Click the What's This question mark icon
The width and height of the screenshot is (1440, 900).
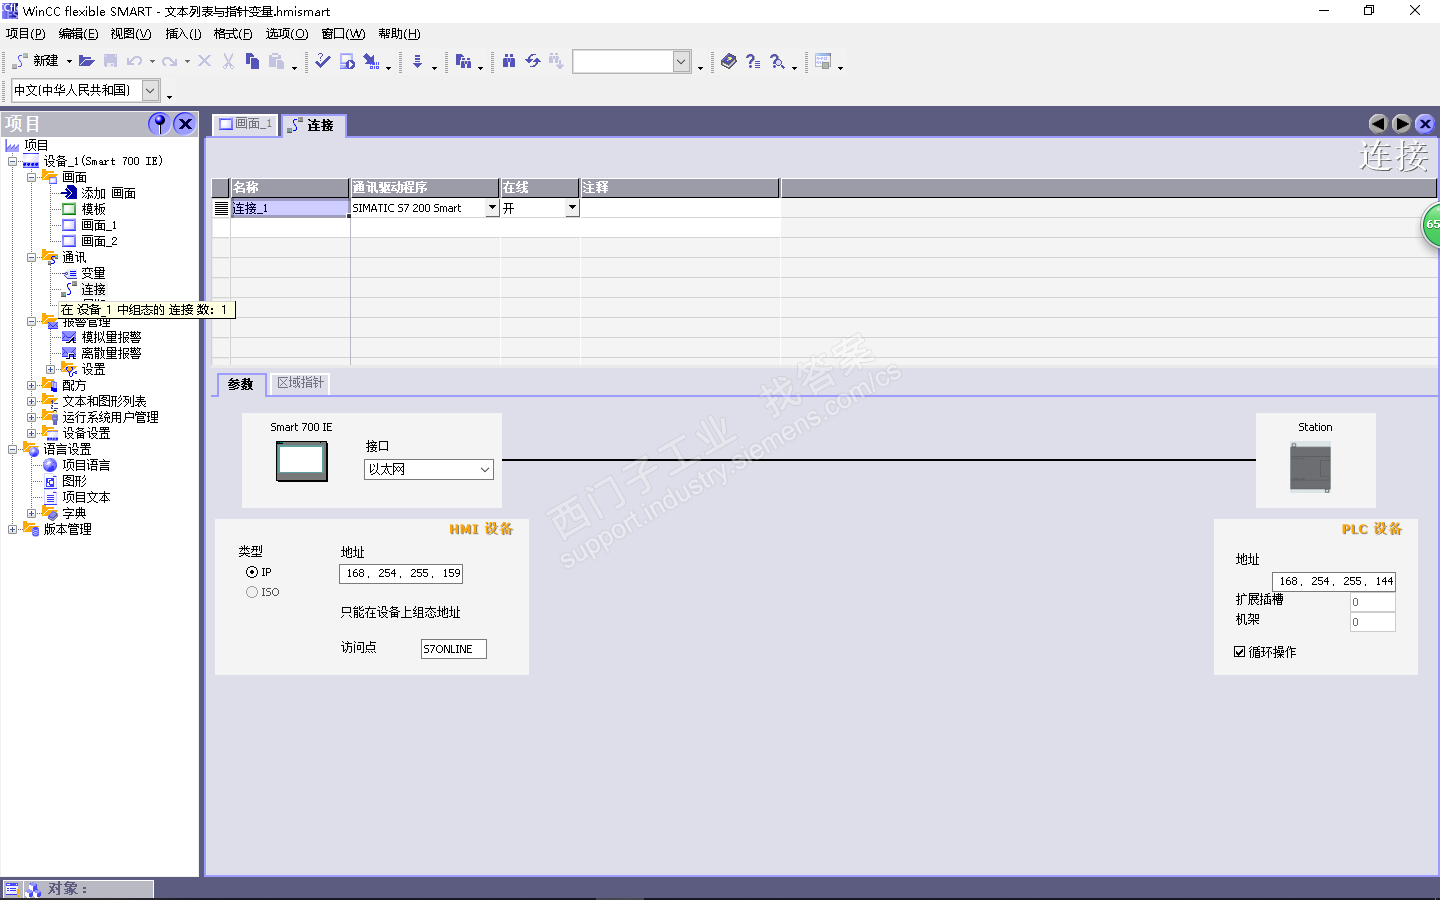click(x=753, y=61)
